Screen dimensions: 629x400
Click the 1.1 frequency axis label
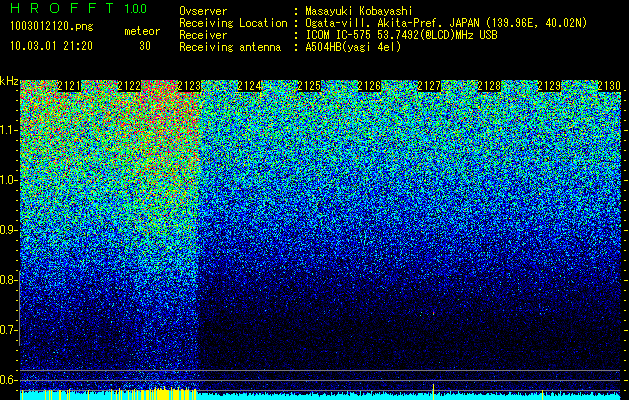pyautogui.click(x=8, y=130)
